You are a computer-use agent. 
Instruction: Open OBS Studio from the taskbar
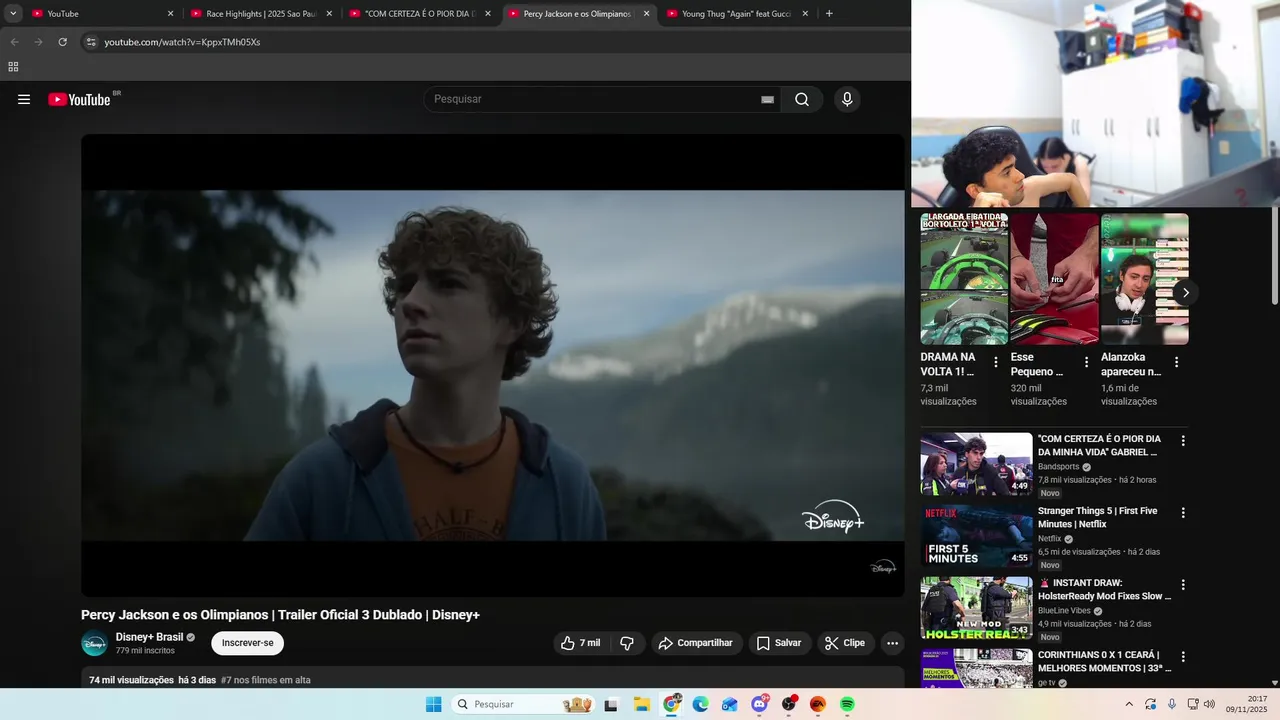coord(789,704)
